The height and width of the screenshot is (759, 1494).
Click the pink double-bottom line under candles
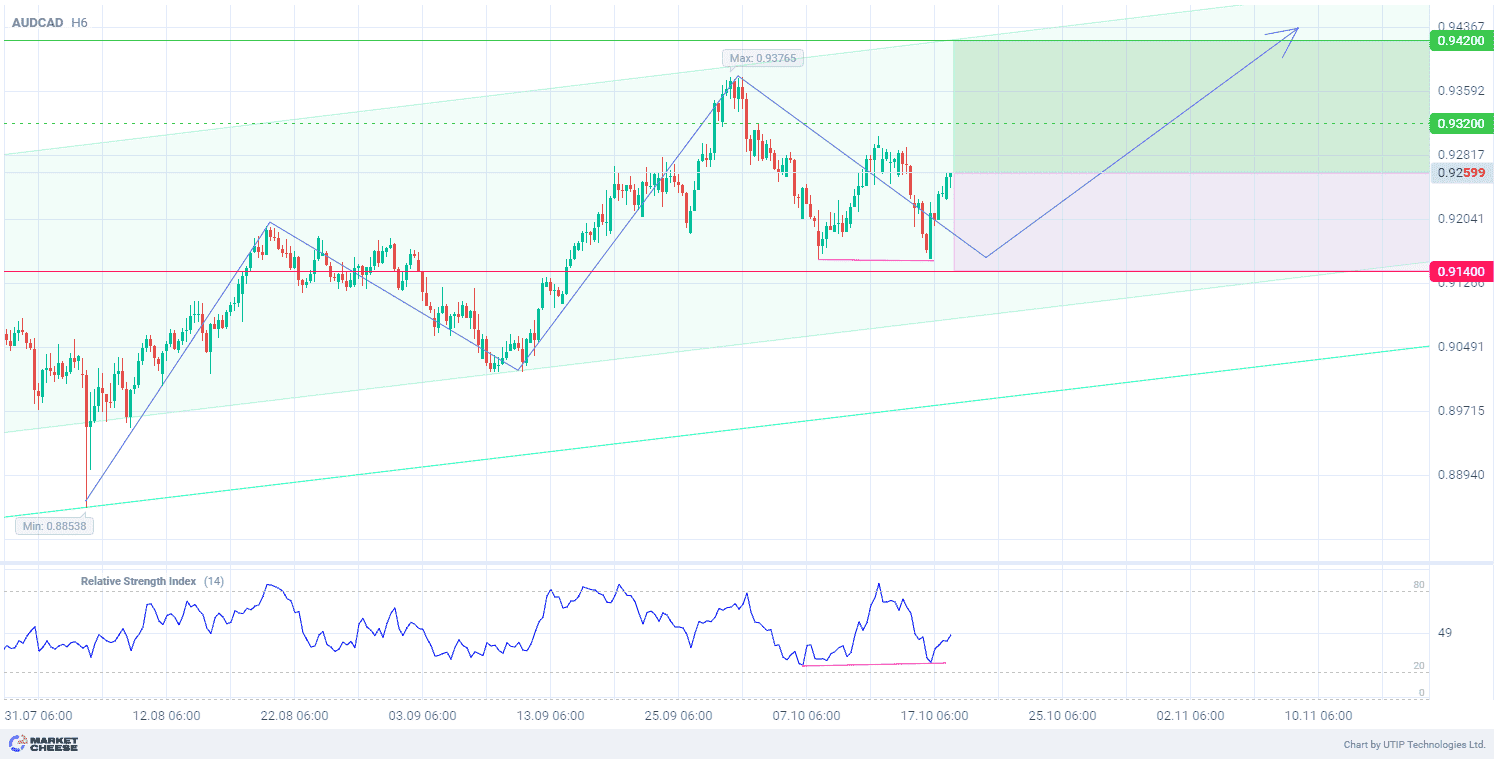tap(875, 260)
